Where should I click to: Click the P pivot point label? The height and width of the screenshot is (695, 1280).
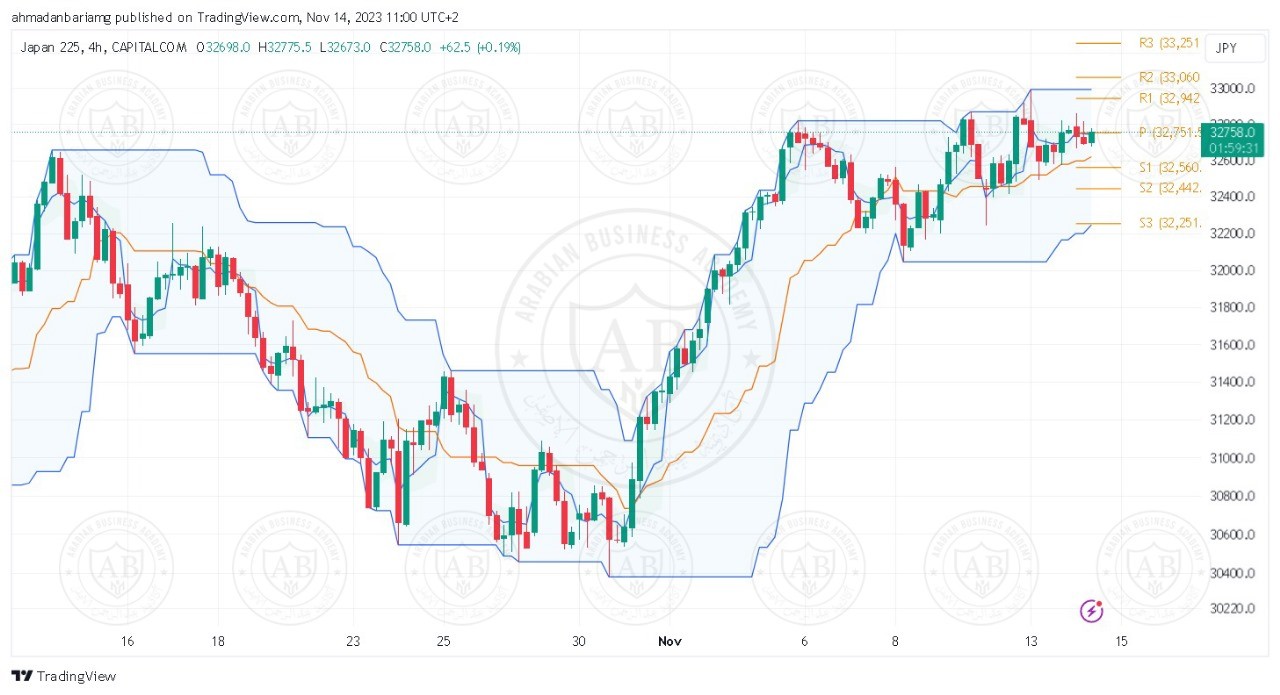[1169, 132]
